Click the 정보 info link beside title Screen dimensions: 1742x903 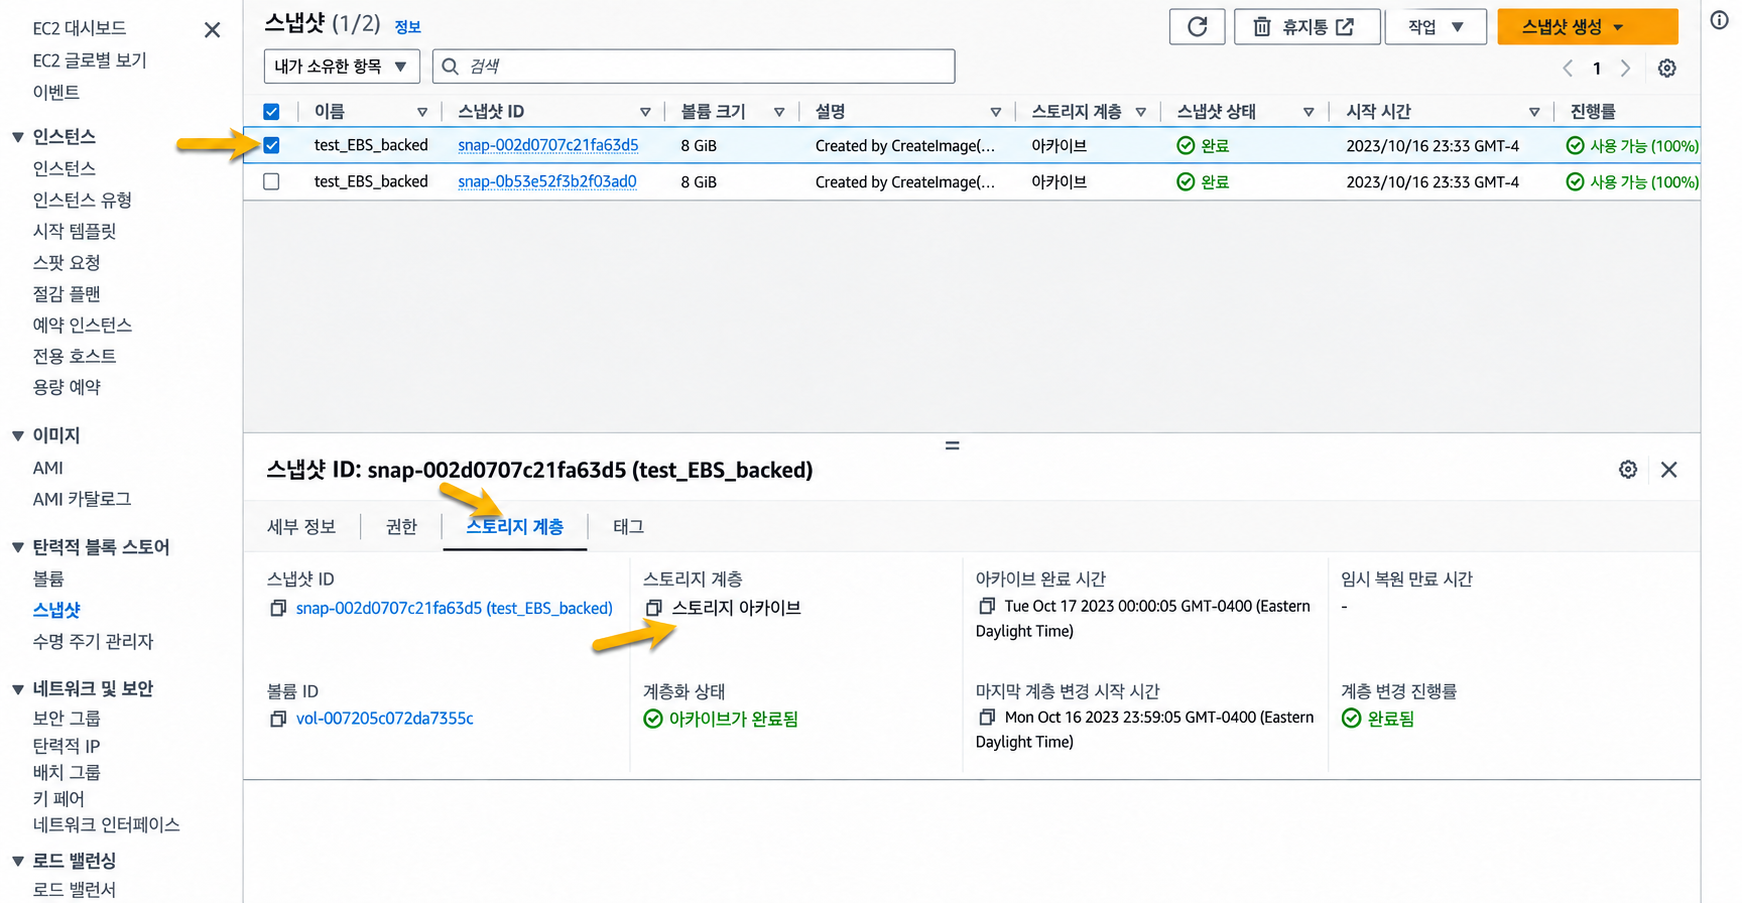(x=408, y=27)
